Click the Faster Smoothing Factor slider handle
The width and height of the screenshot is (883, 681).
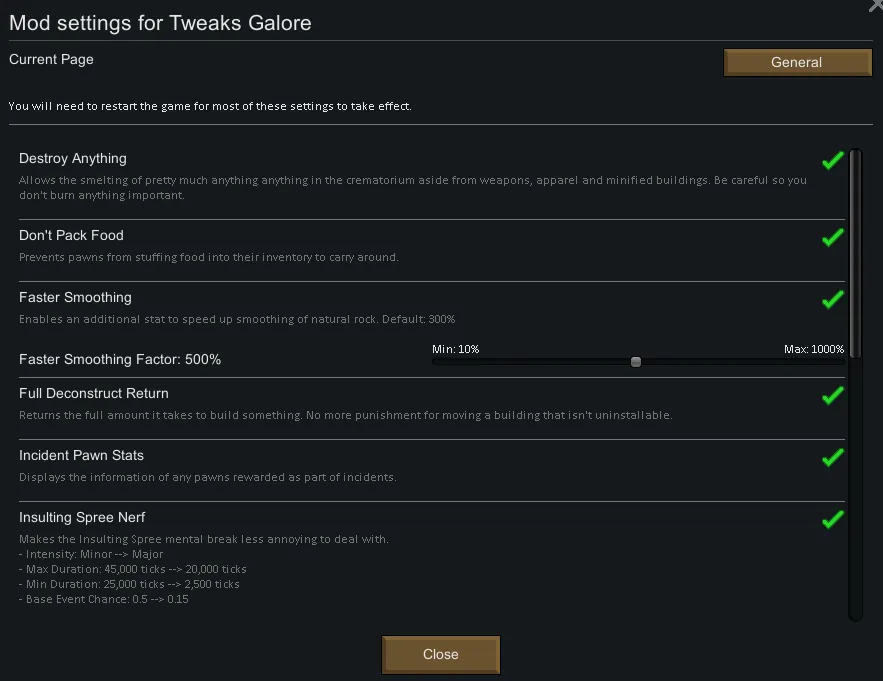point(636,362)
